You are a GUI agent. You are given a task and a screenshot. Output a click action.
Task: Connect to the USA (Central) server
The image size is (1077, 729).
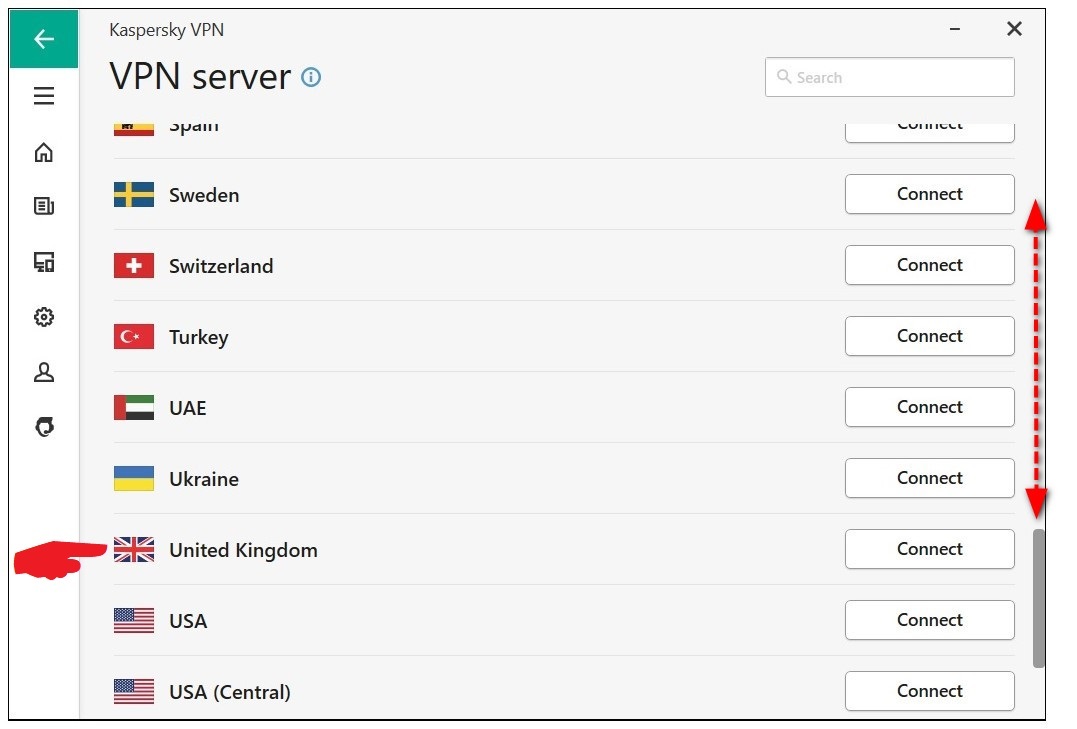point(929,691)
